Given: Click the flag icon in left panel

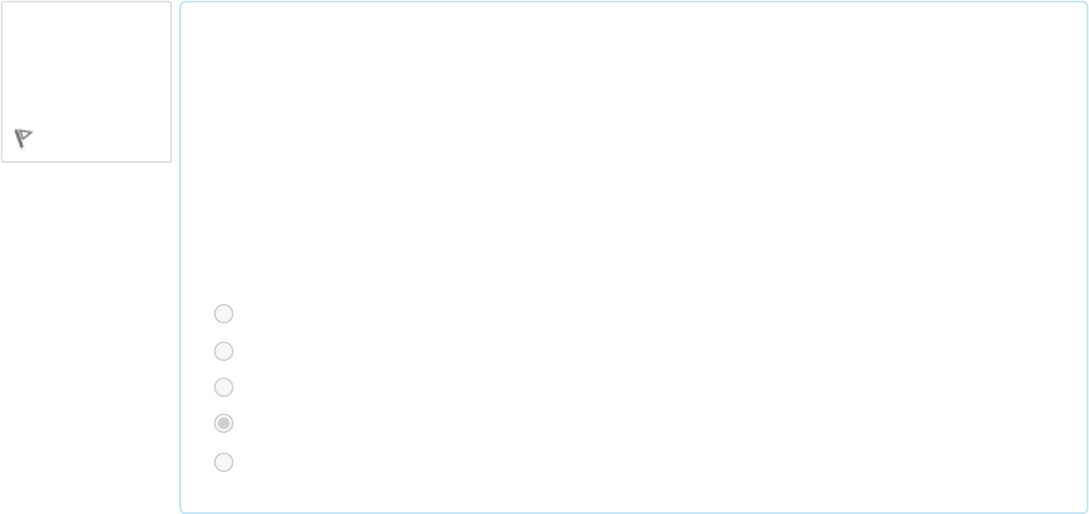Looking at the screenshot, I should point(23,138).
